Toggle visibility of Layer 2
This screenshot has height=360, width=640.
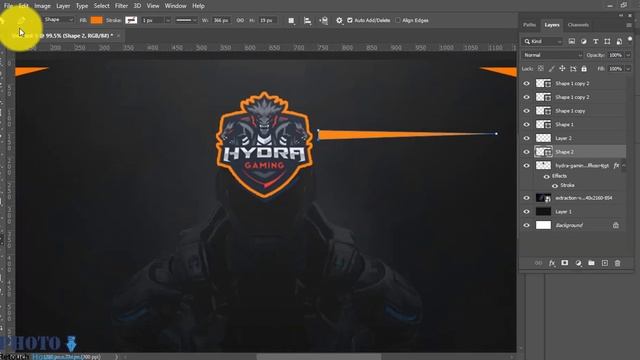(527, 138)
